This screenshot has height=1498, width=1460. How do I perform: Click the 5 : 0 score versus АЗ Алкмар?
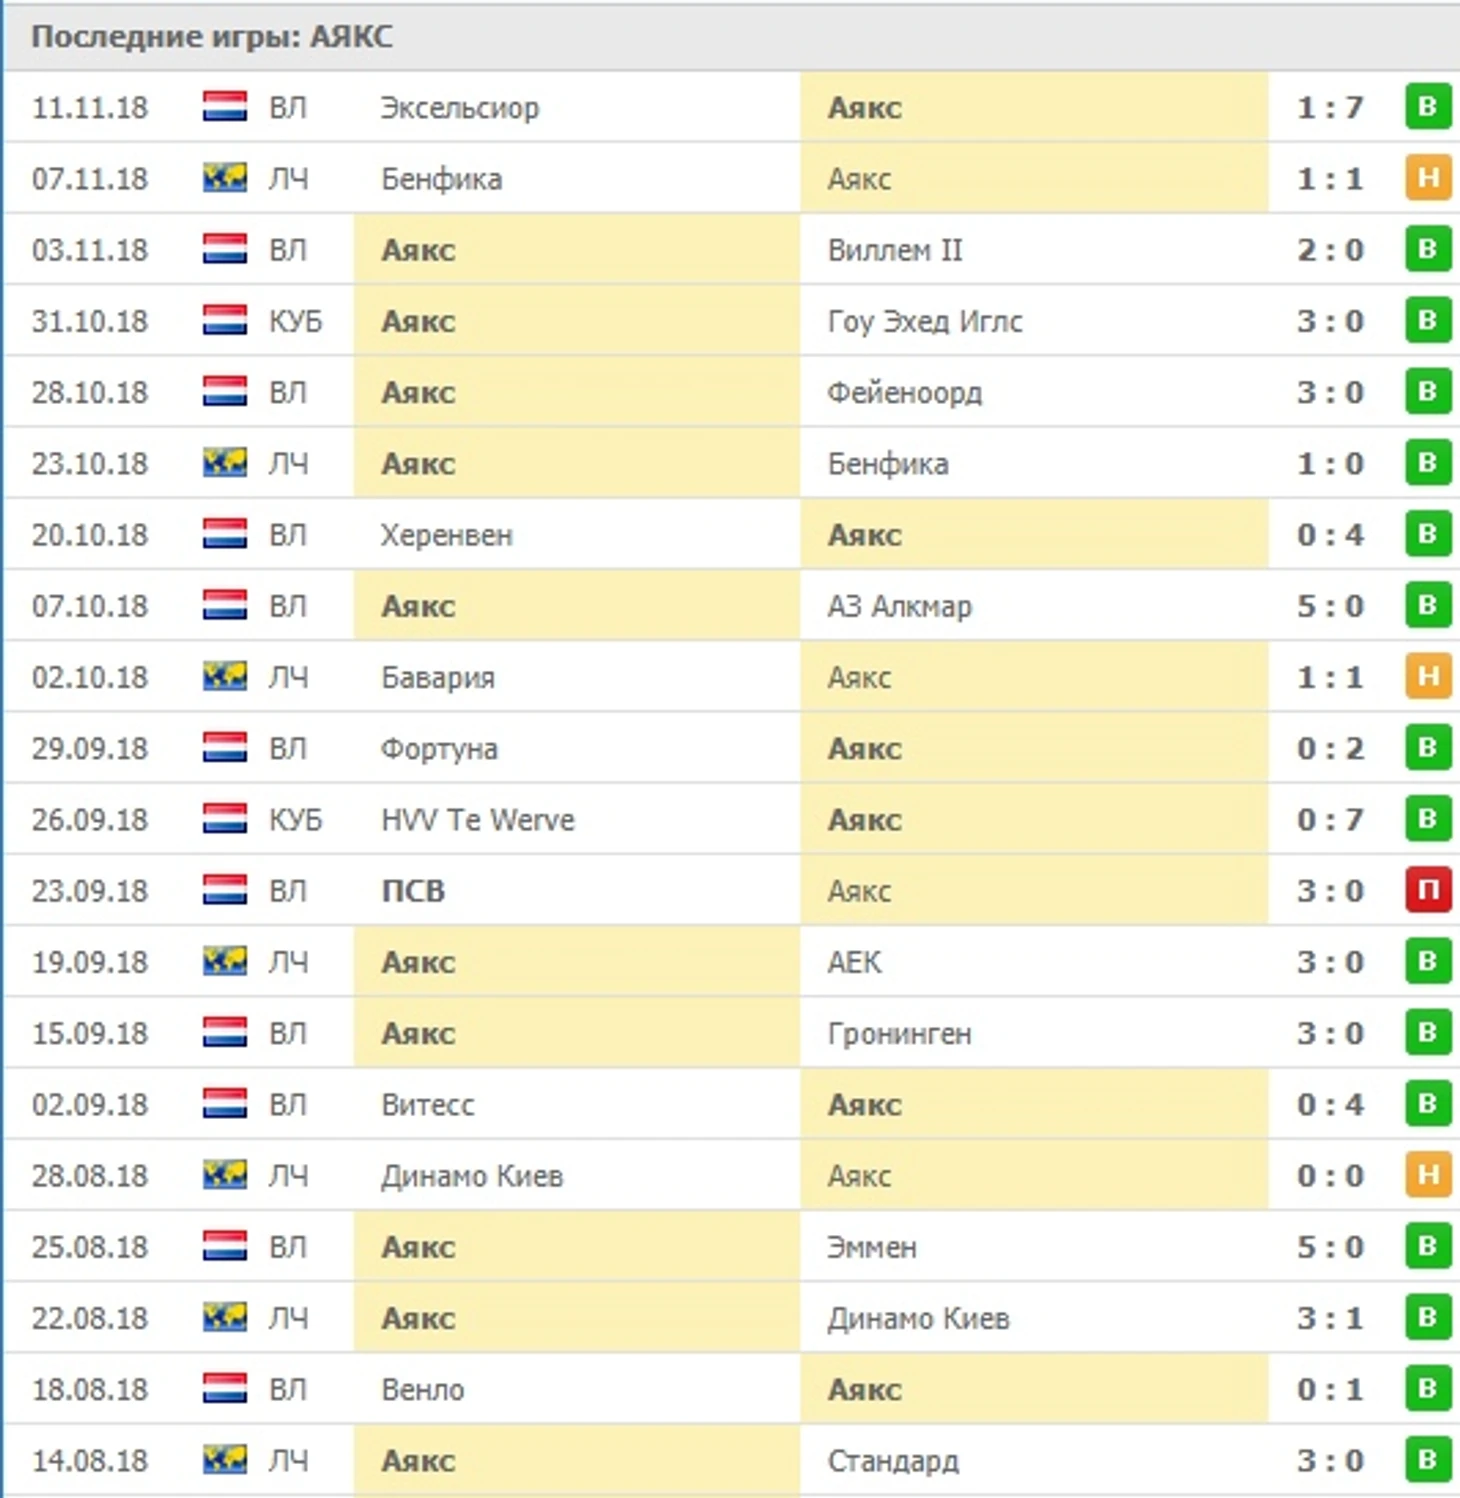(1329, 606)
